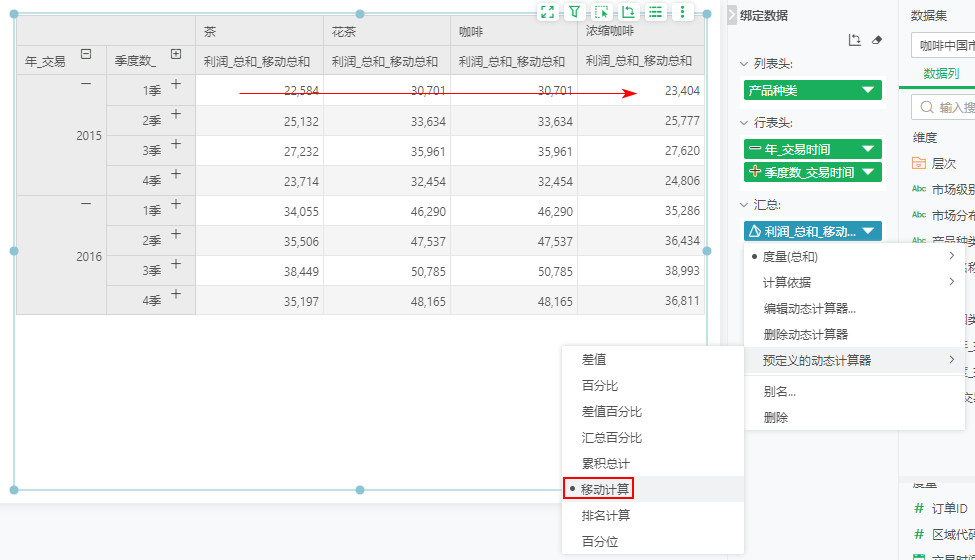Viewport: 975px width, 560px height.
Task: Open the three-dot more options icon
Action: coord(682,12)
